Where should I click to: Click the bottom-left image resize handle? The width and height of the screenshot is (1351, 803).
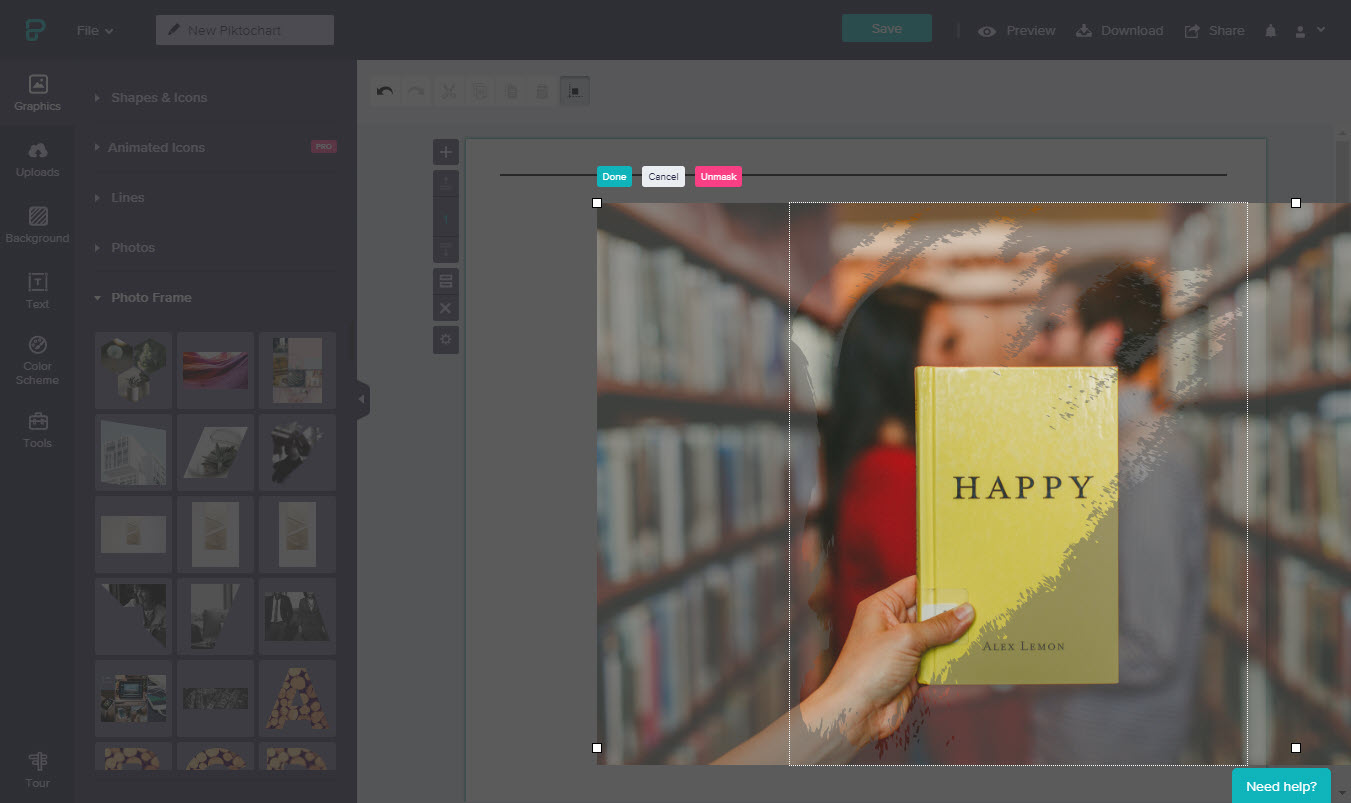click(597, 748)
